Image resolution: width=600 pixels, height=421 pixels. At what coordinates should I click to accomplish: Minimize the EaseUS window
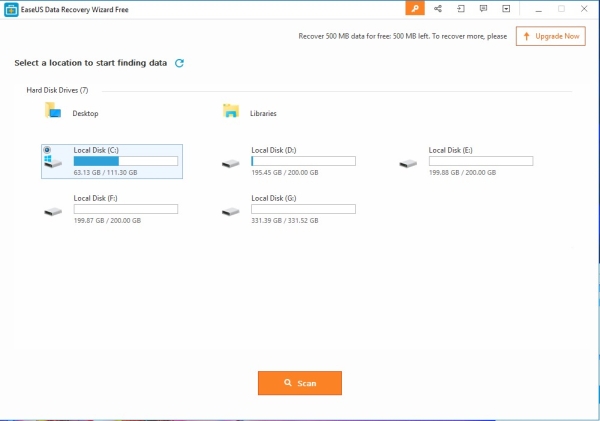[538, 9]
